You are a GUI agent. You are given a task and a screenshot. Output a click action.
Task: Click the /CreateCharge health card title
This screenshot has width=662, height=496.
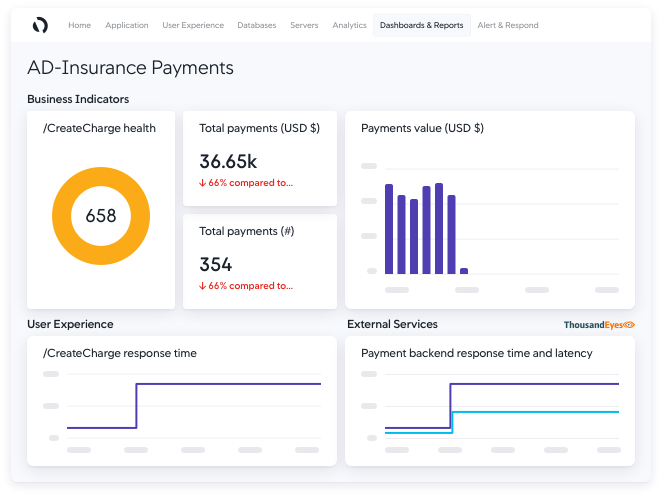tap(99, 128)
